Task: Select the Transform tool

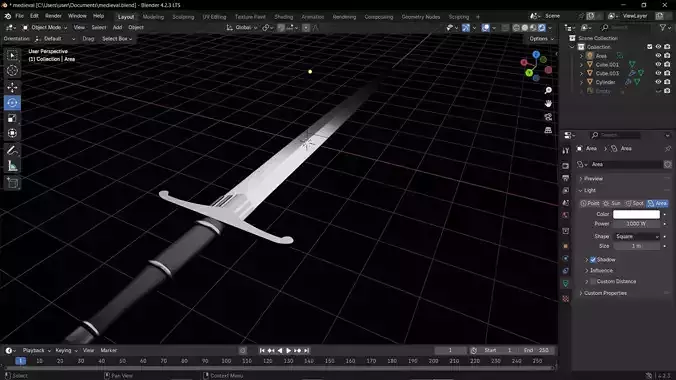Action: pyautogui.click(x=12, y=133)
